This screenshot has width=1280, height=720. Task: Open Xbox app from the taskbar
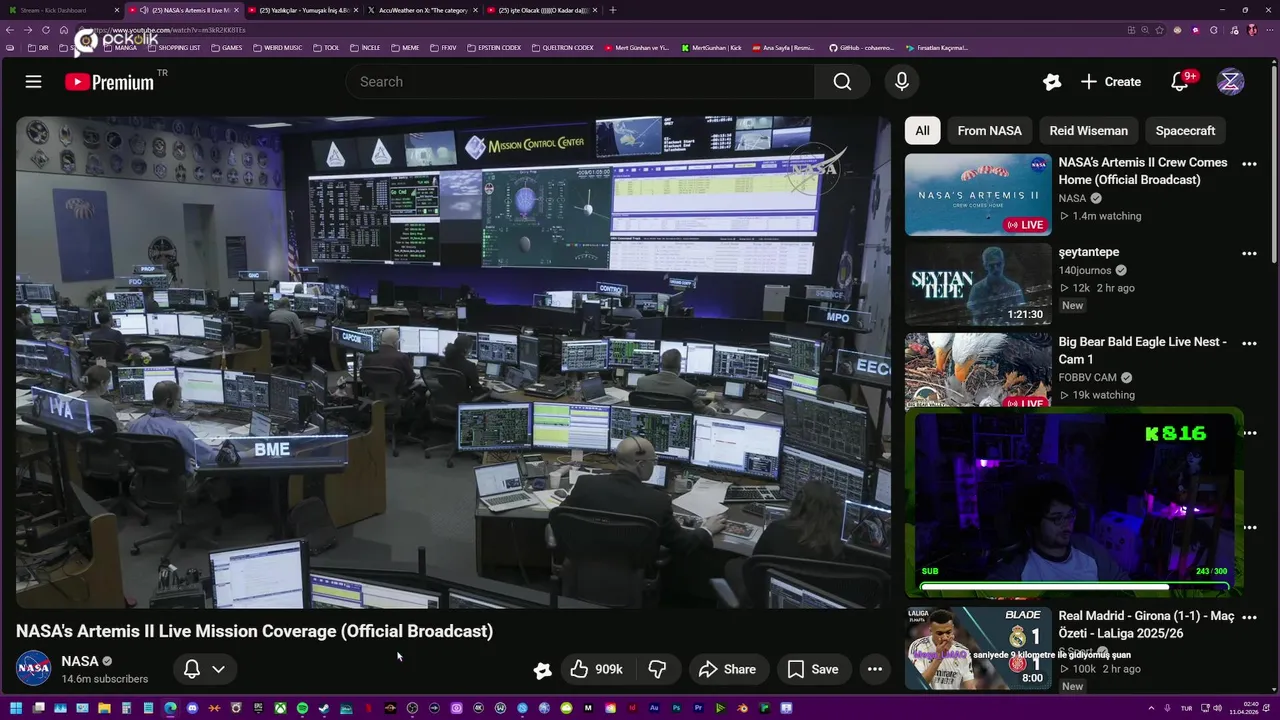pos(280,708)
